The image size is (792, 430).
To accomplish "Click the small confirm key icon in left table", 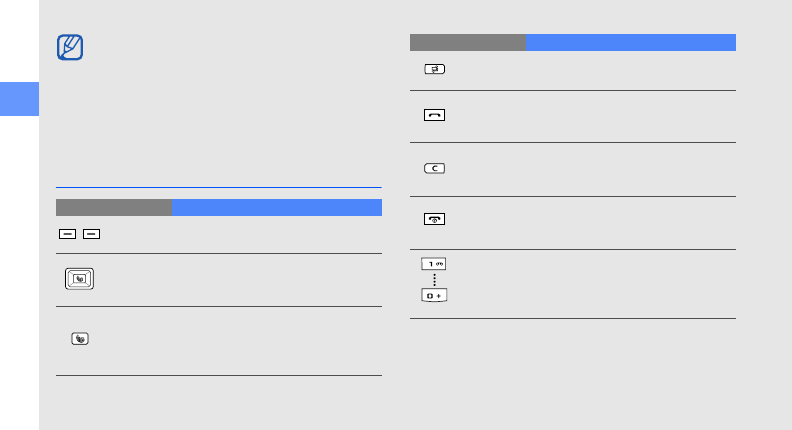I will point(79,340).
